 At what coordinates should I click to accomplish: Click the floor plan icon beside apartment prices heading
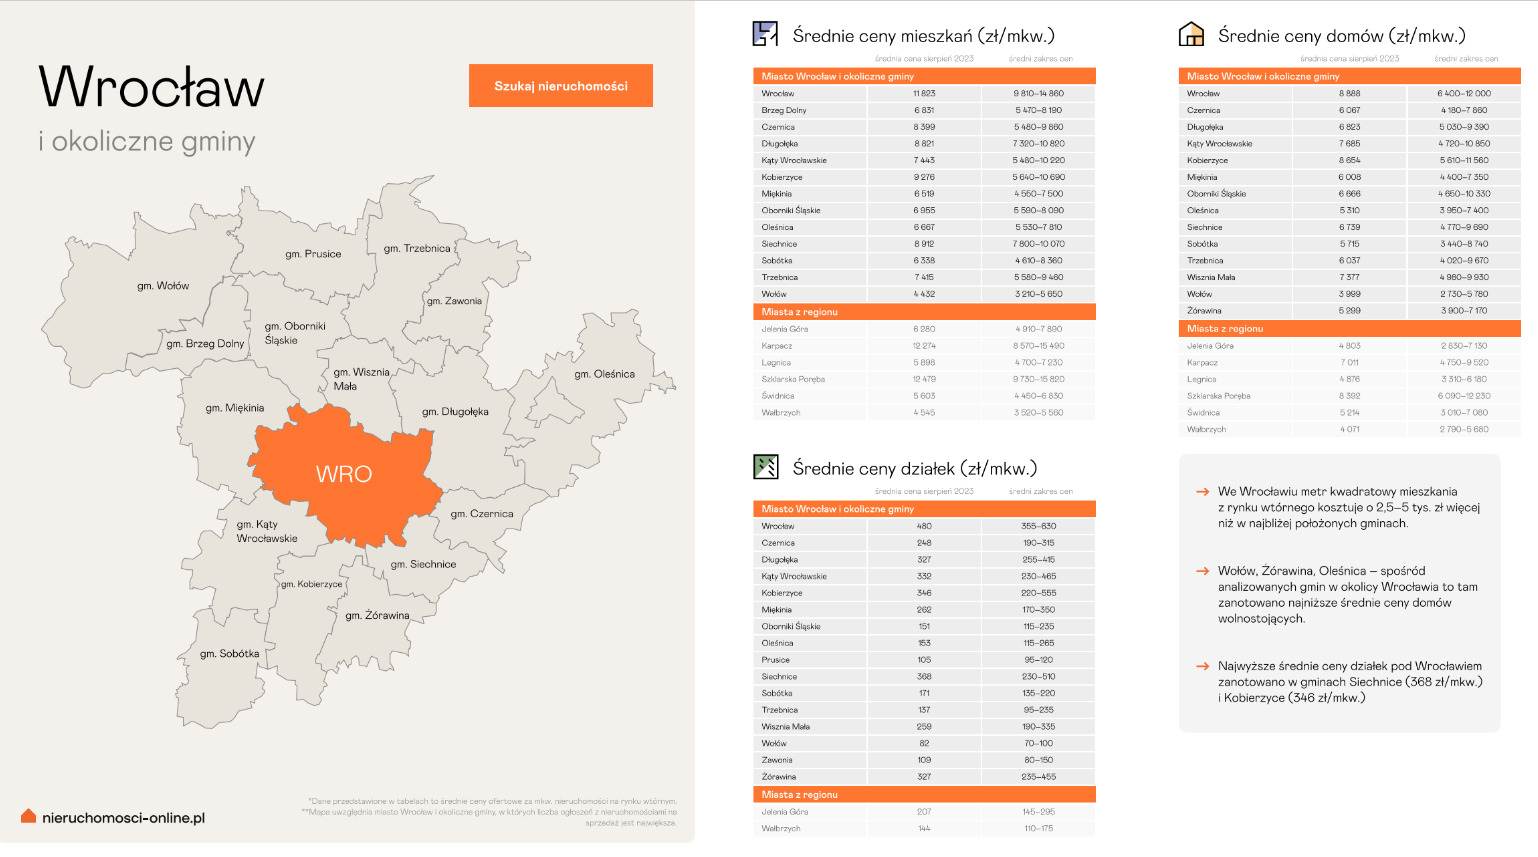point(765,34)
